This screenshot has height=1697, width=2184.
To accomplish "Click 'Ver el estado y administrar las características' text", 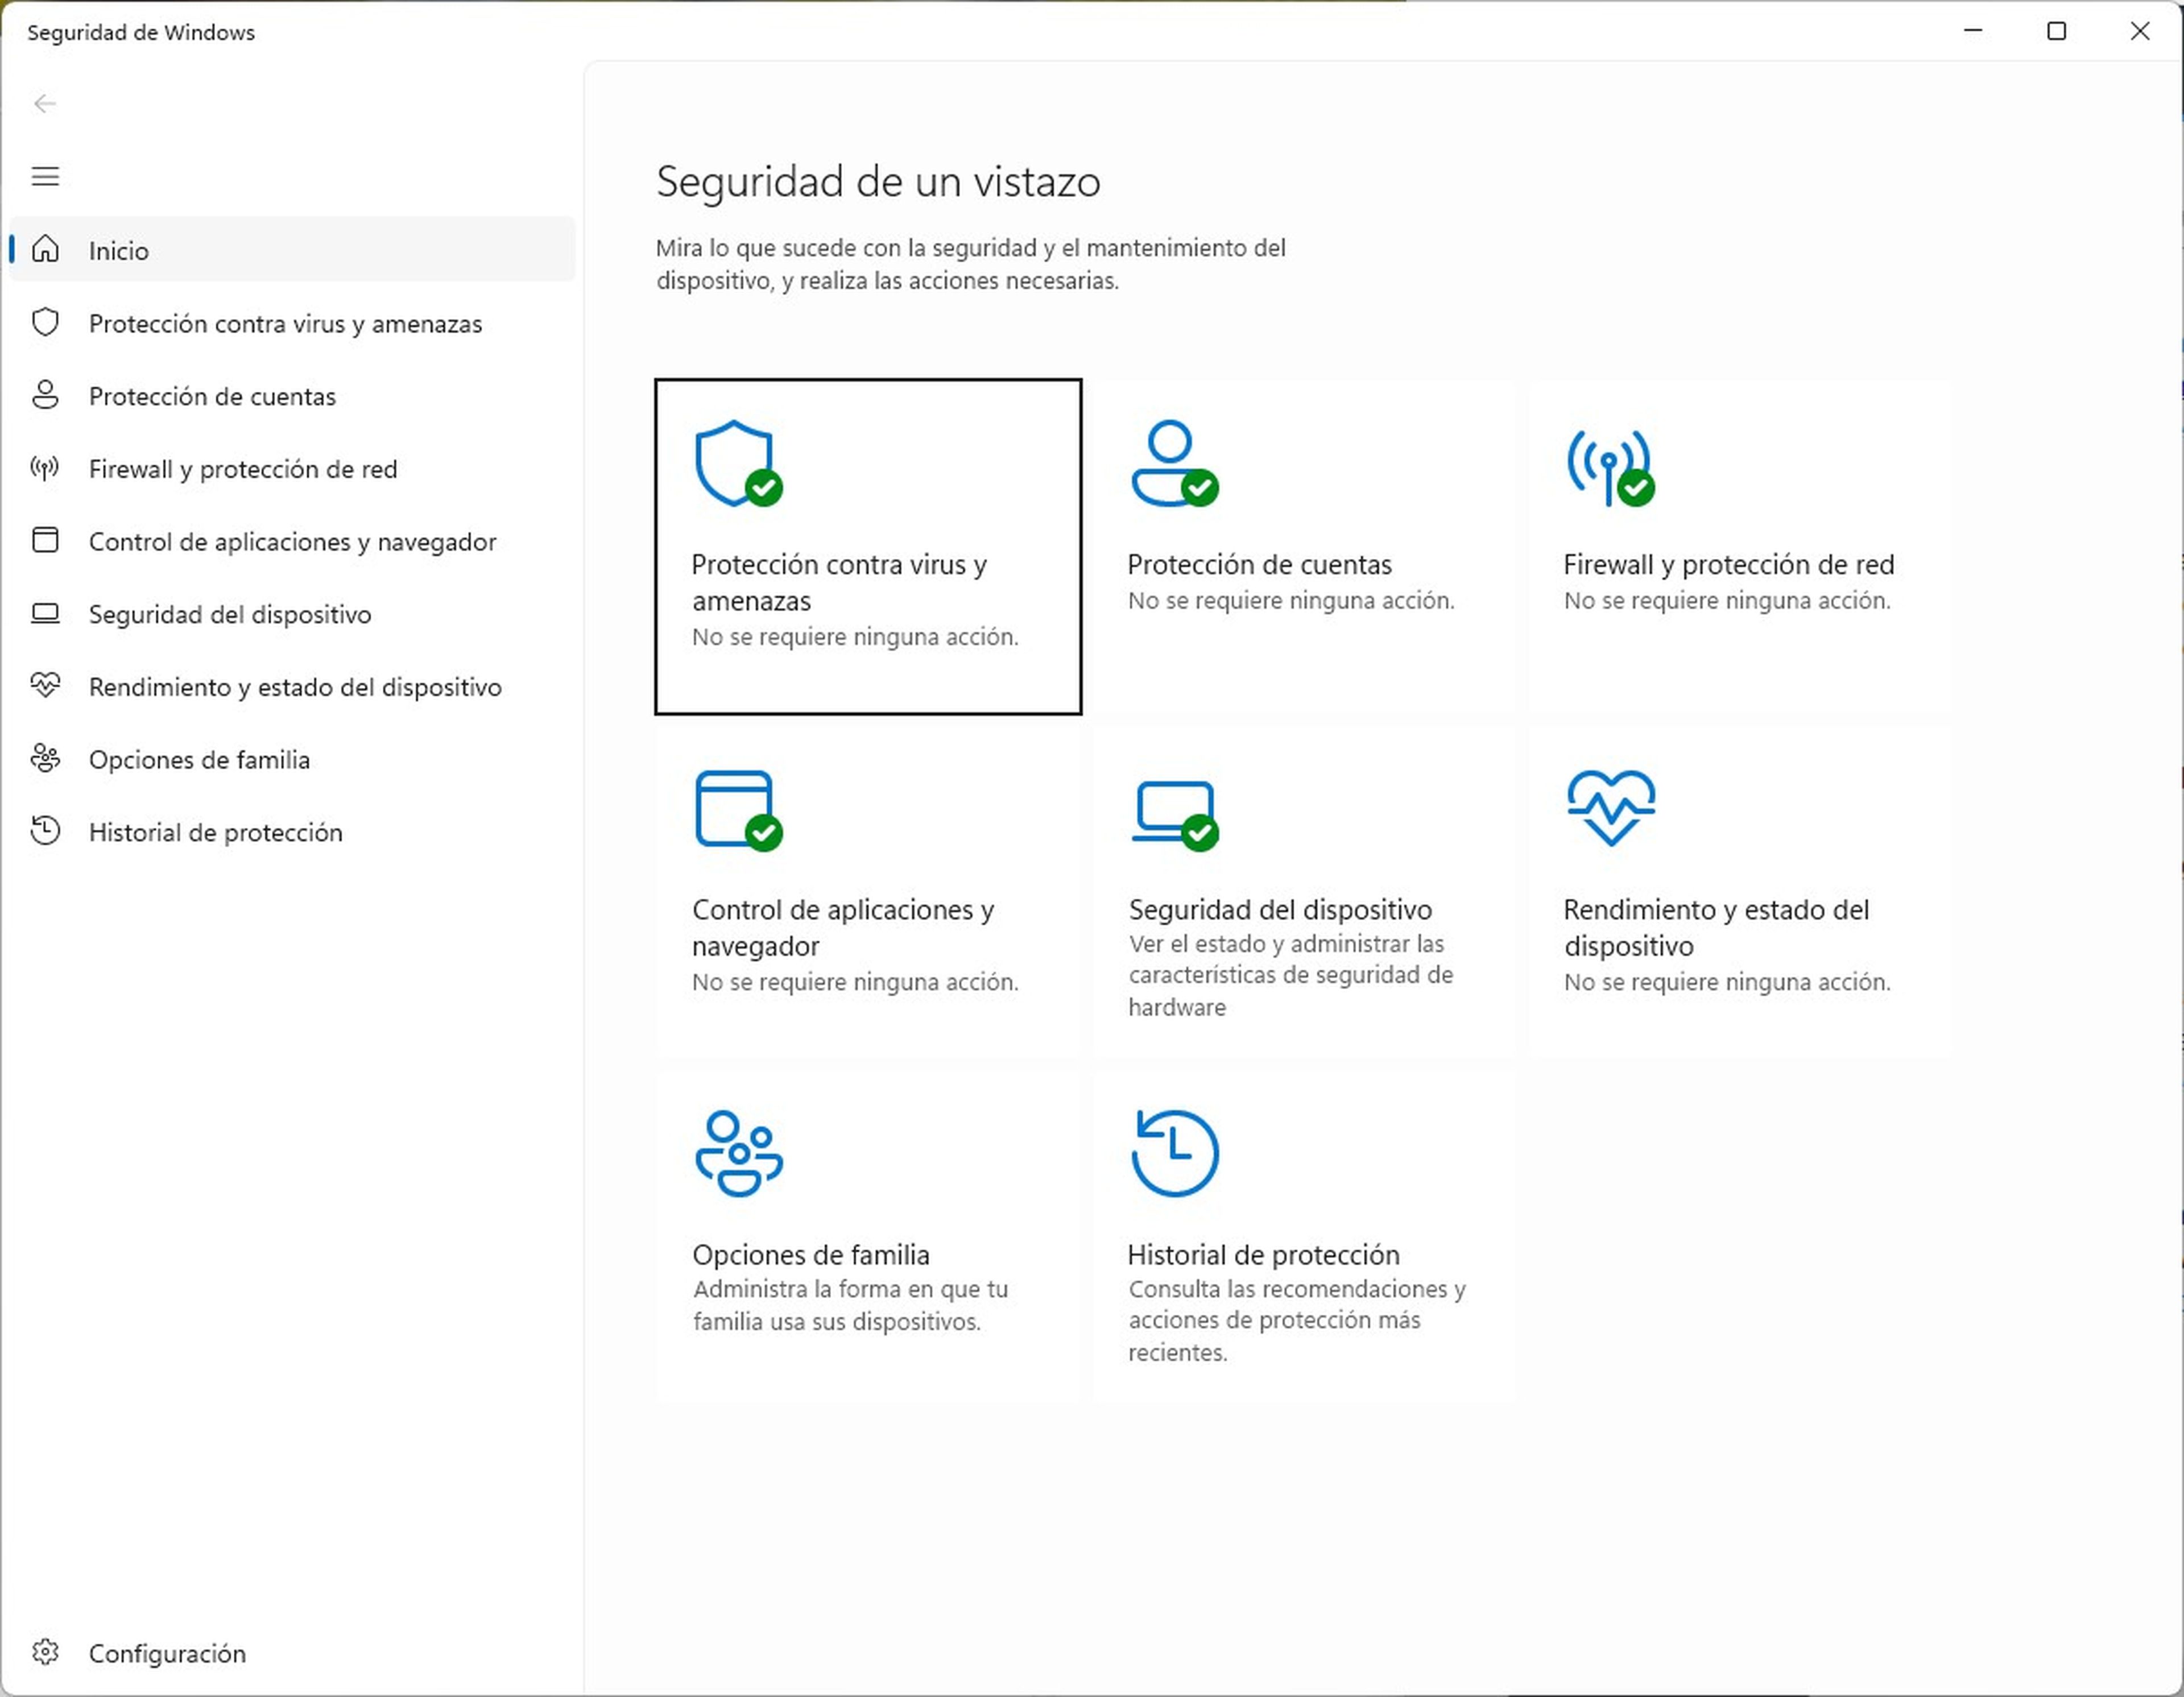I will (x=1291, y=975).
